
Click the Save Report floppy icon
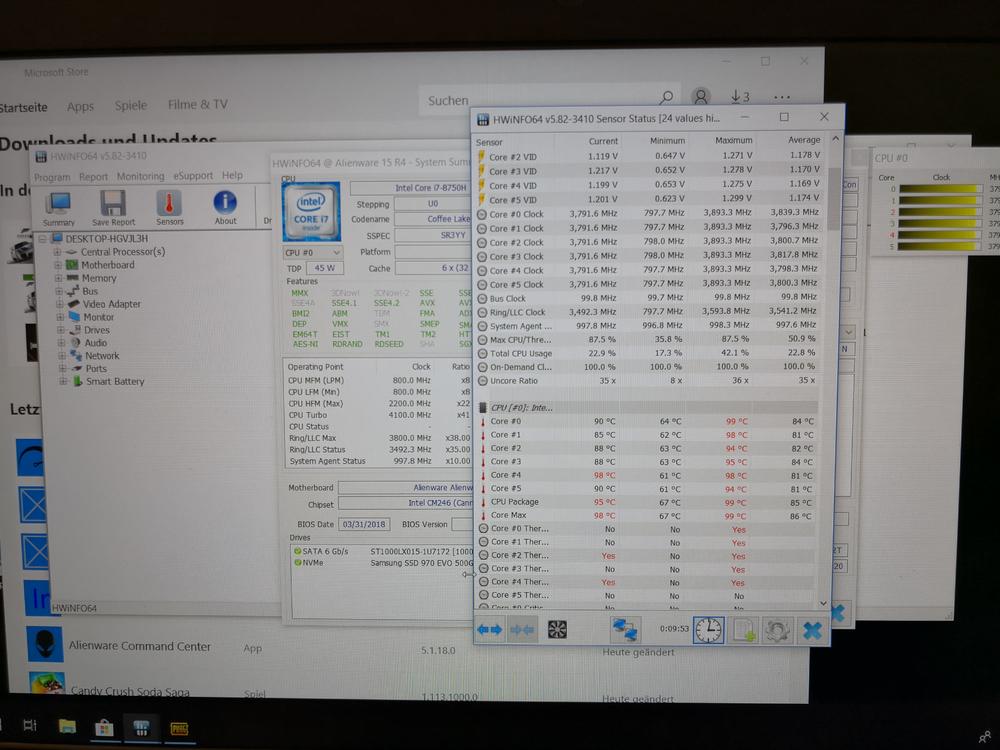(x=113, y=205)
